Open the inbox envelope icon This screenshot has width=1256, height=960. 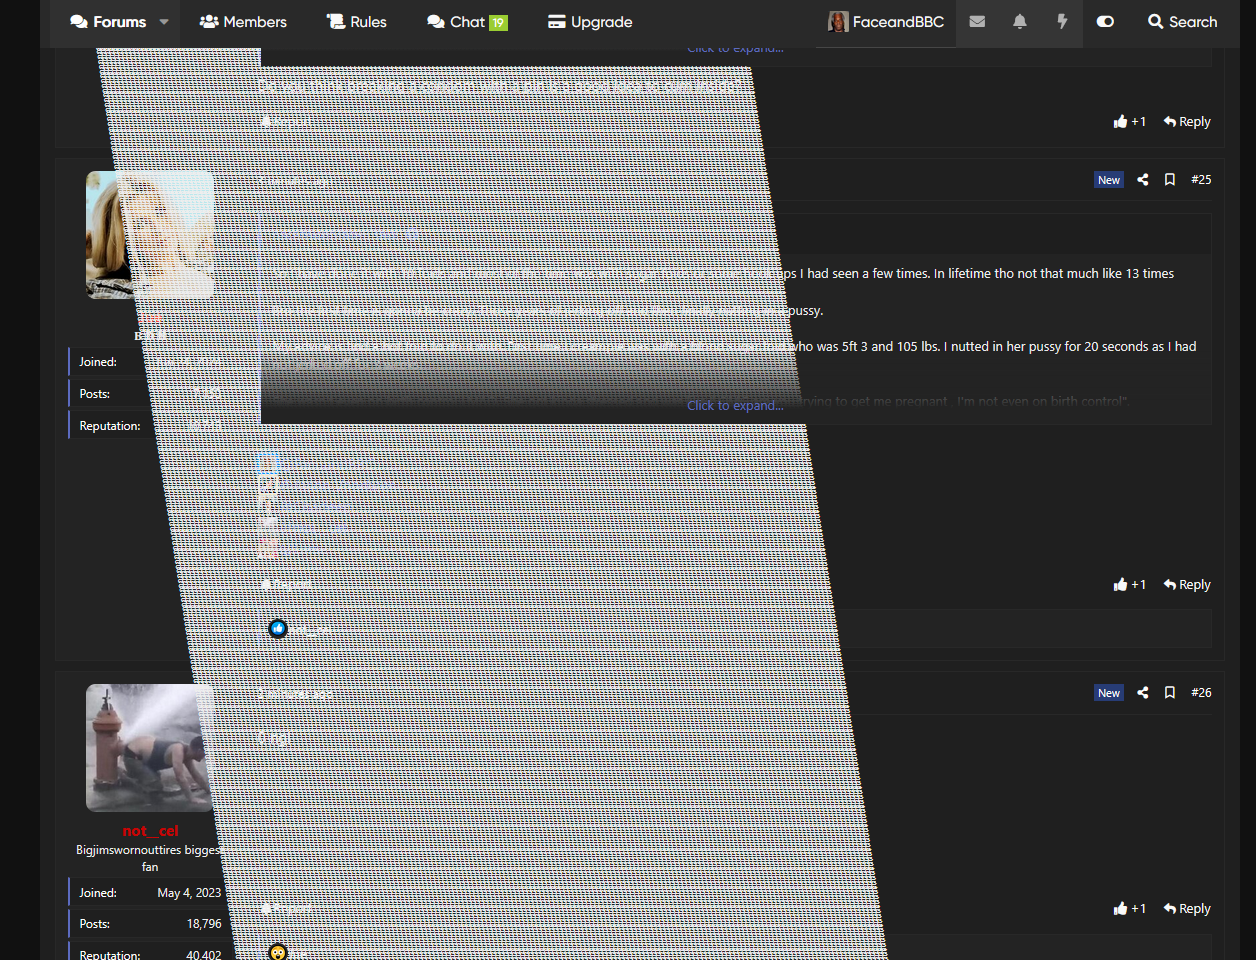coord(977,22)
